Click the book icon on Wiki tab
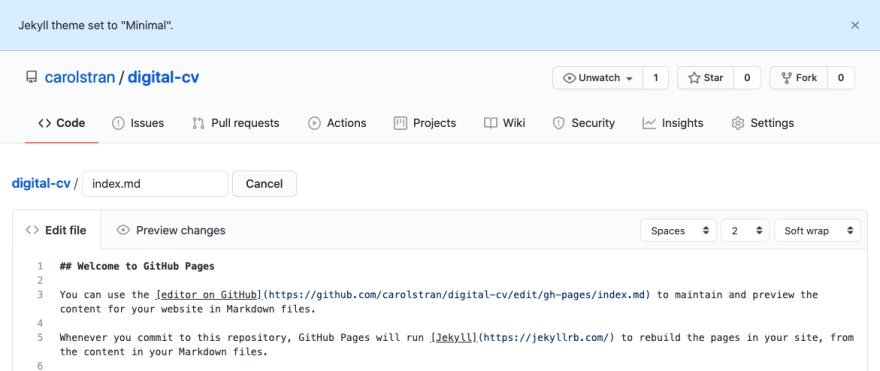Screen dimensions: 880x371 tap(491, 123)
